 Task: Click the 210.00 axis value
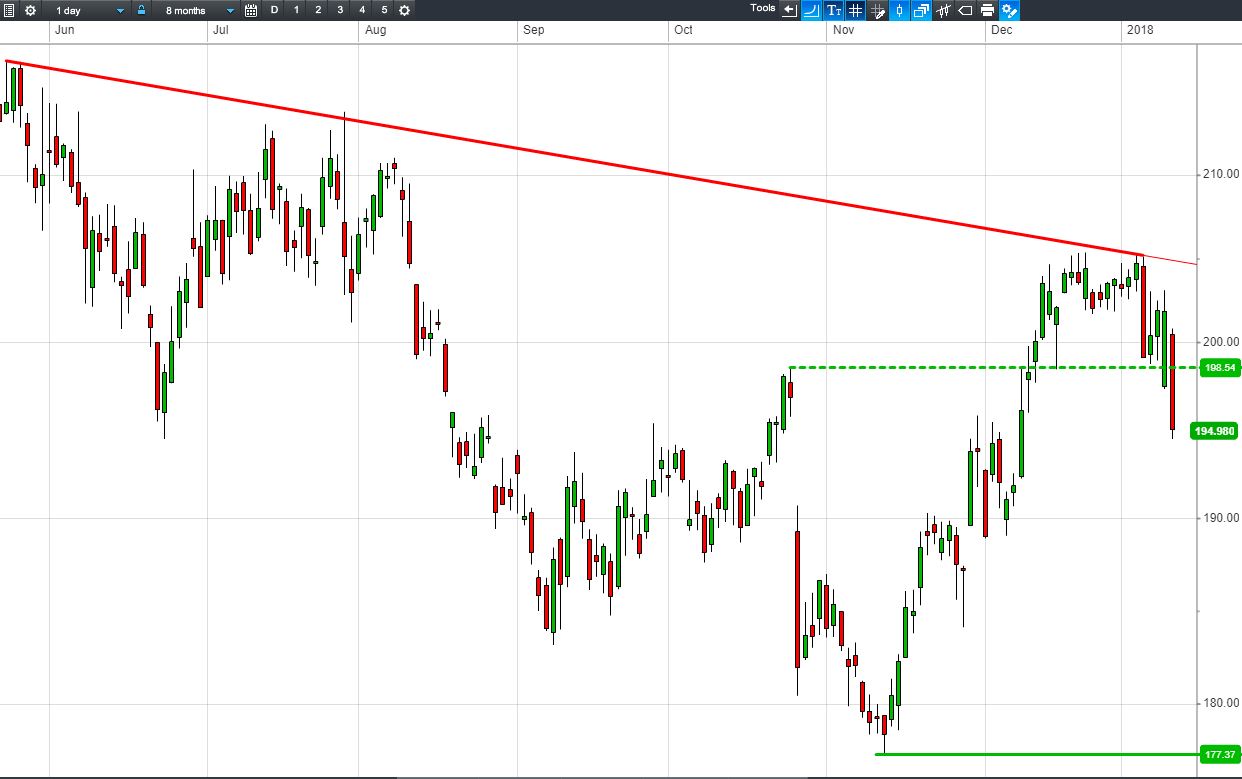coord(1220,175)
